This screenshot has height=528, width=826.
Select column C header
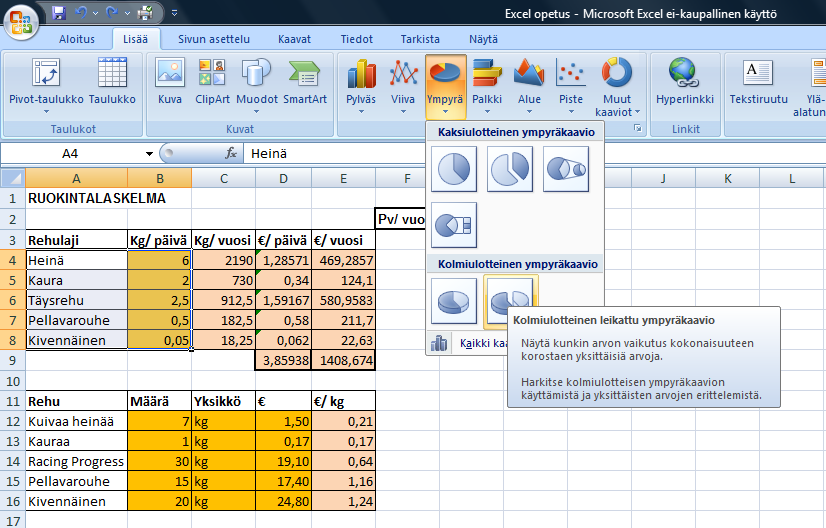(x=224, y=179)
